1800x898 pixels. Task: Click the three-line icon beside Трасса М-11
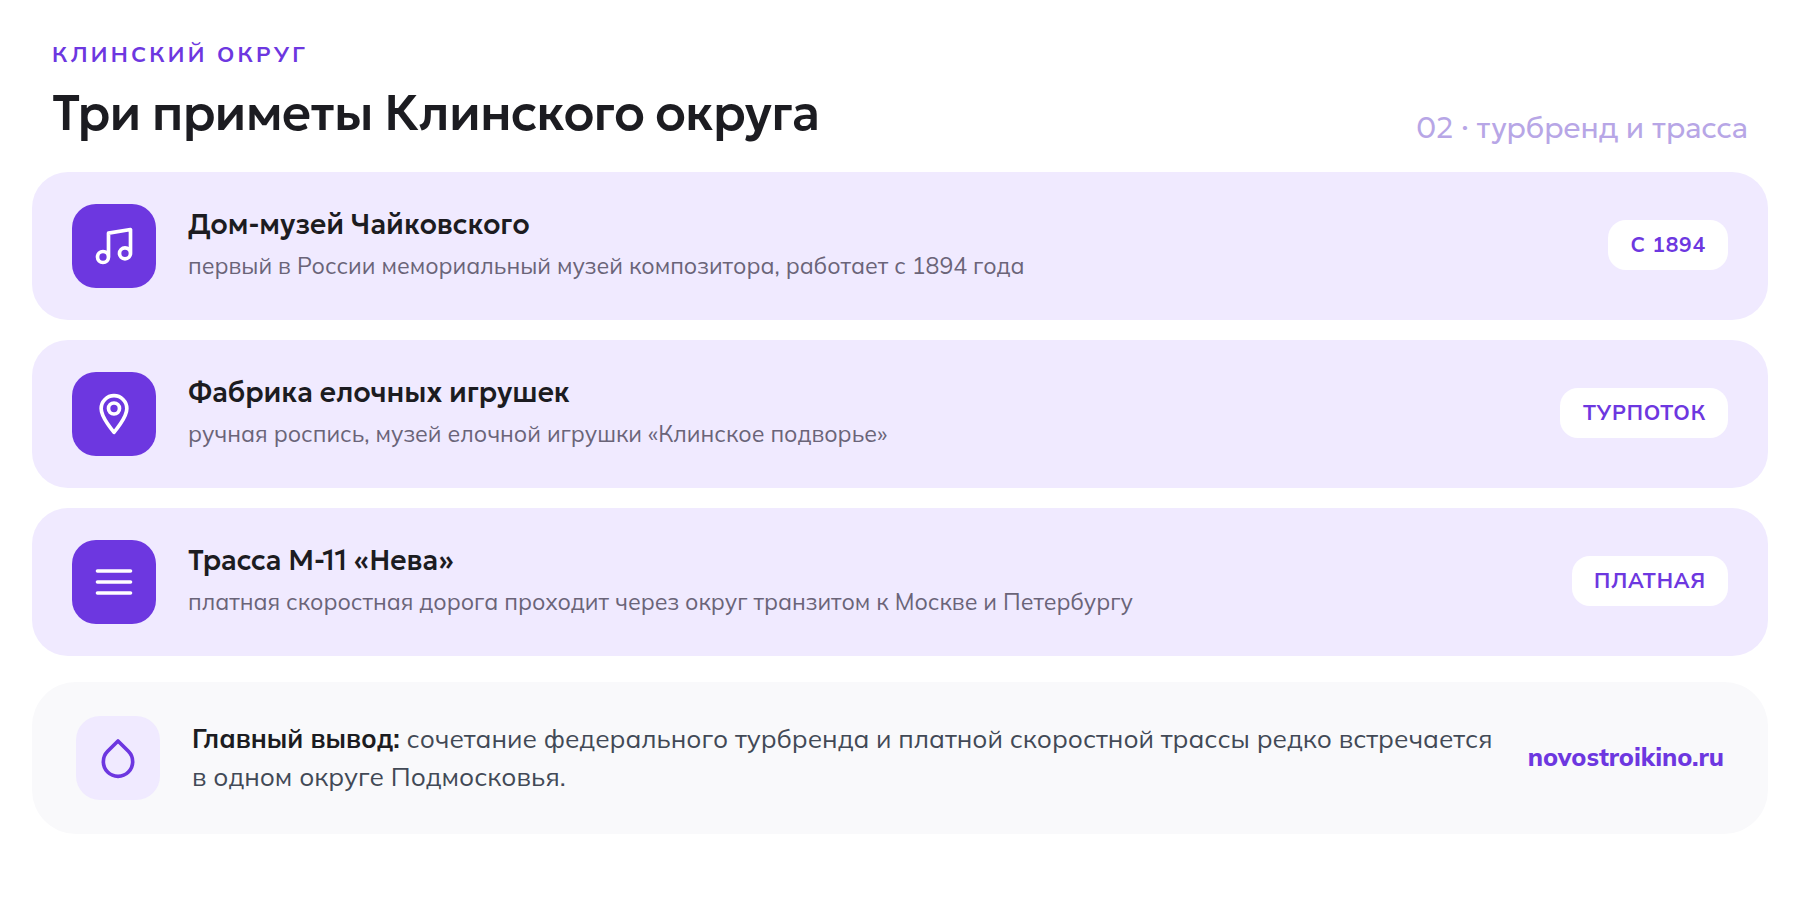114,582
